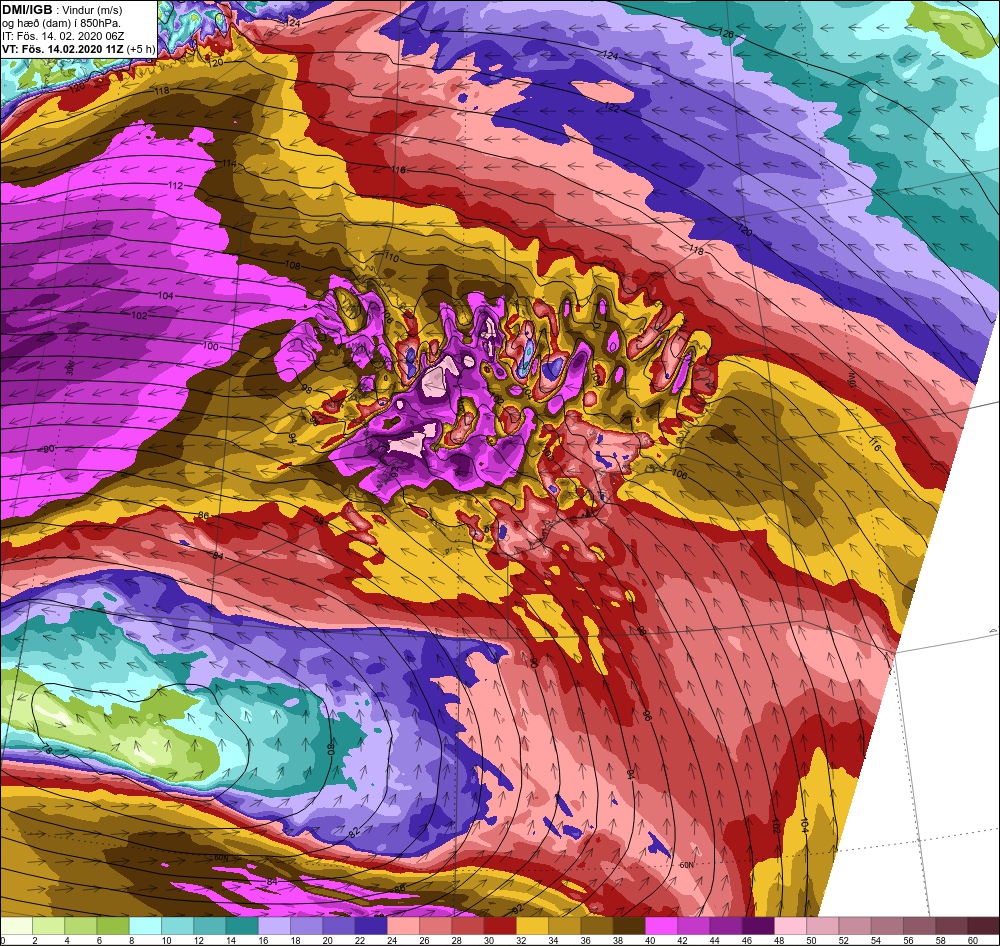This screenshot has width=1000, height=946.
Task: Click the 'DMI/IGB : Vindur (m/s)' title line
Action: pos(62,10)
